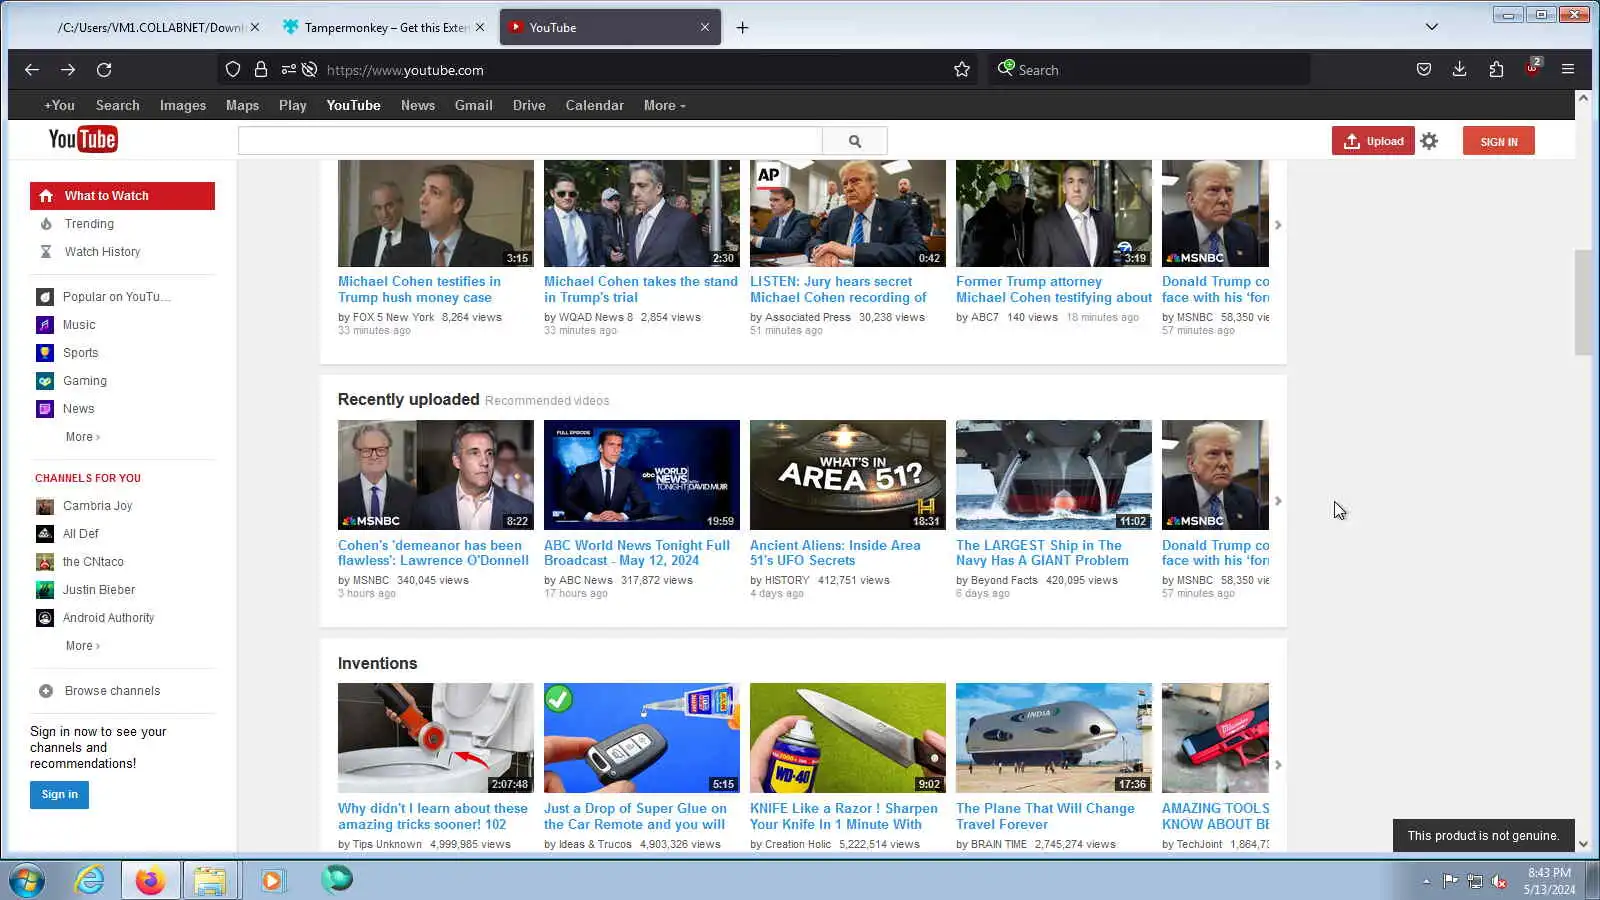
Task: Click the blue Sign in sidebar button
Action: (x=59, y=795)
